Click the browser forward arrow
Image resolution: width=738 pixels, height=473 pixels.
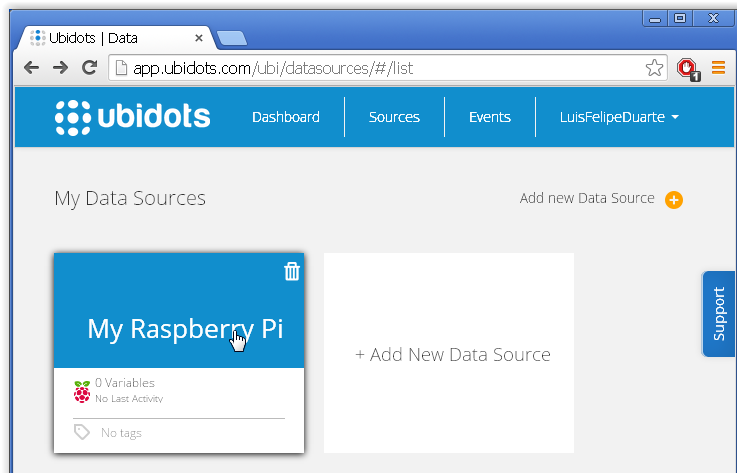tap(60, 68)
